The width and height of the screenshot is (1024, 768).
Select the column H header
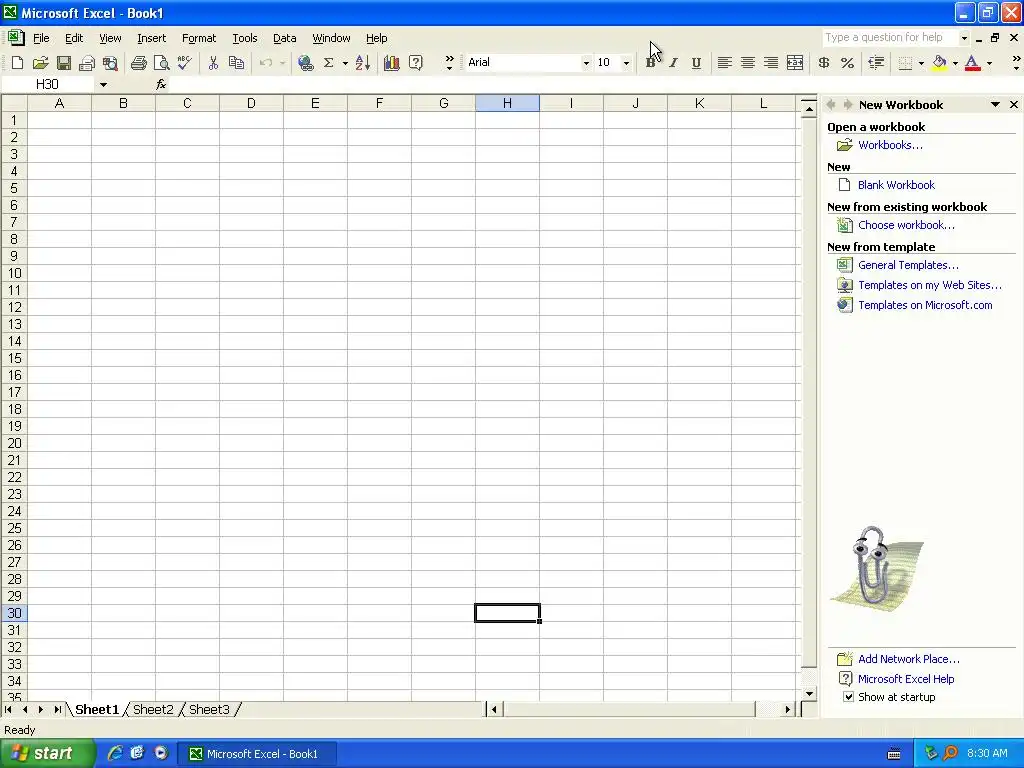pyautogui.click(x=507, y=103)
